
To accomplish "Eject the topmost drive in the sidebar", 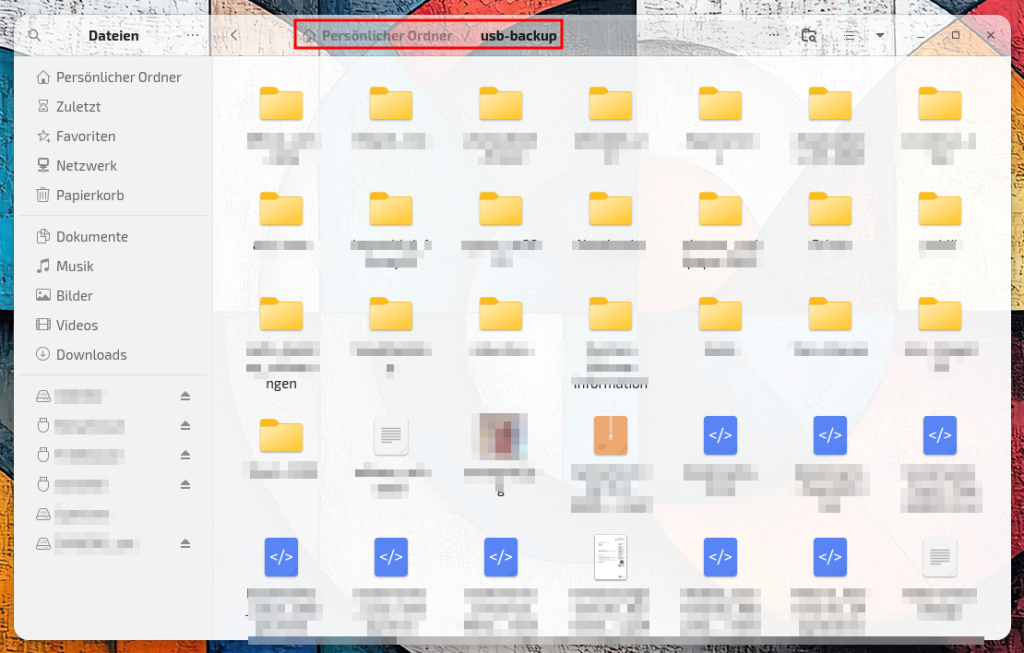I will click(185, 396).
